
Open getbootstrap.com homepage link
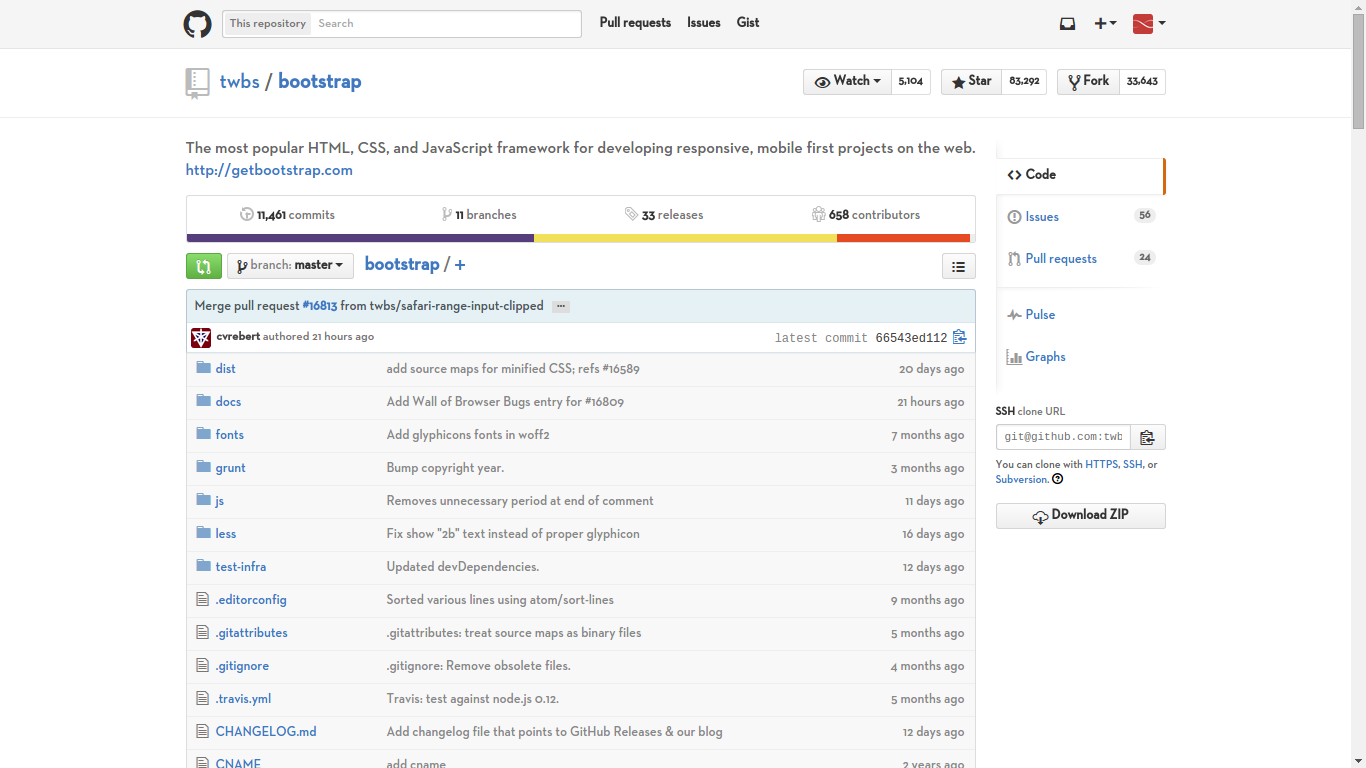269,170
